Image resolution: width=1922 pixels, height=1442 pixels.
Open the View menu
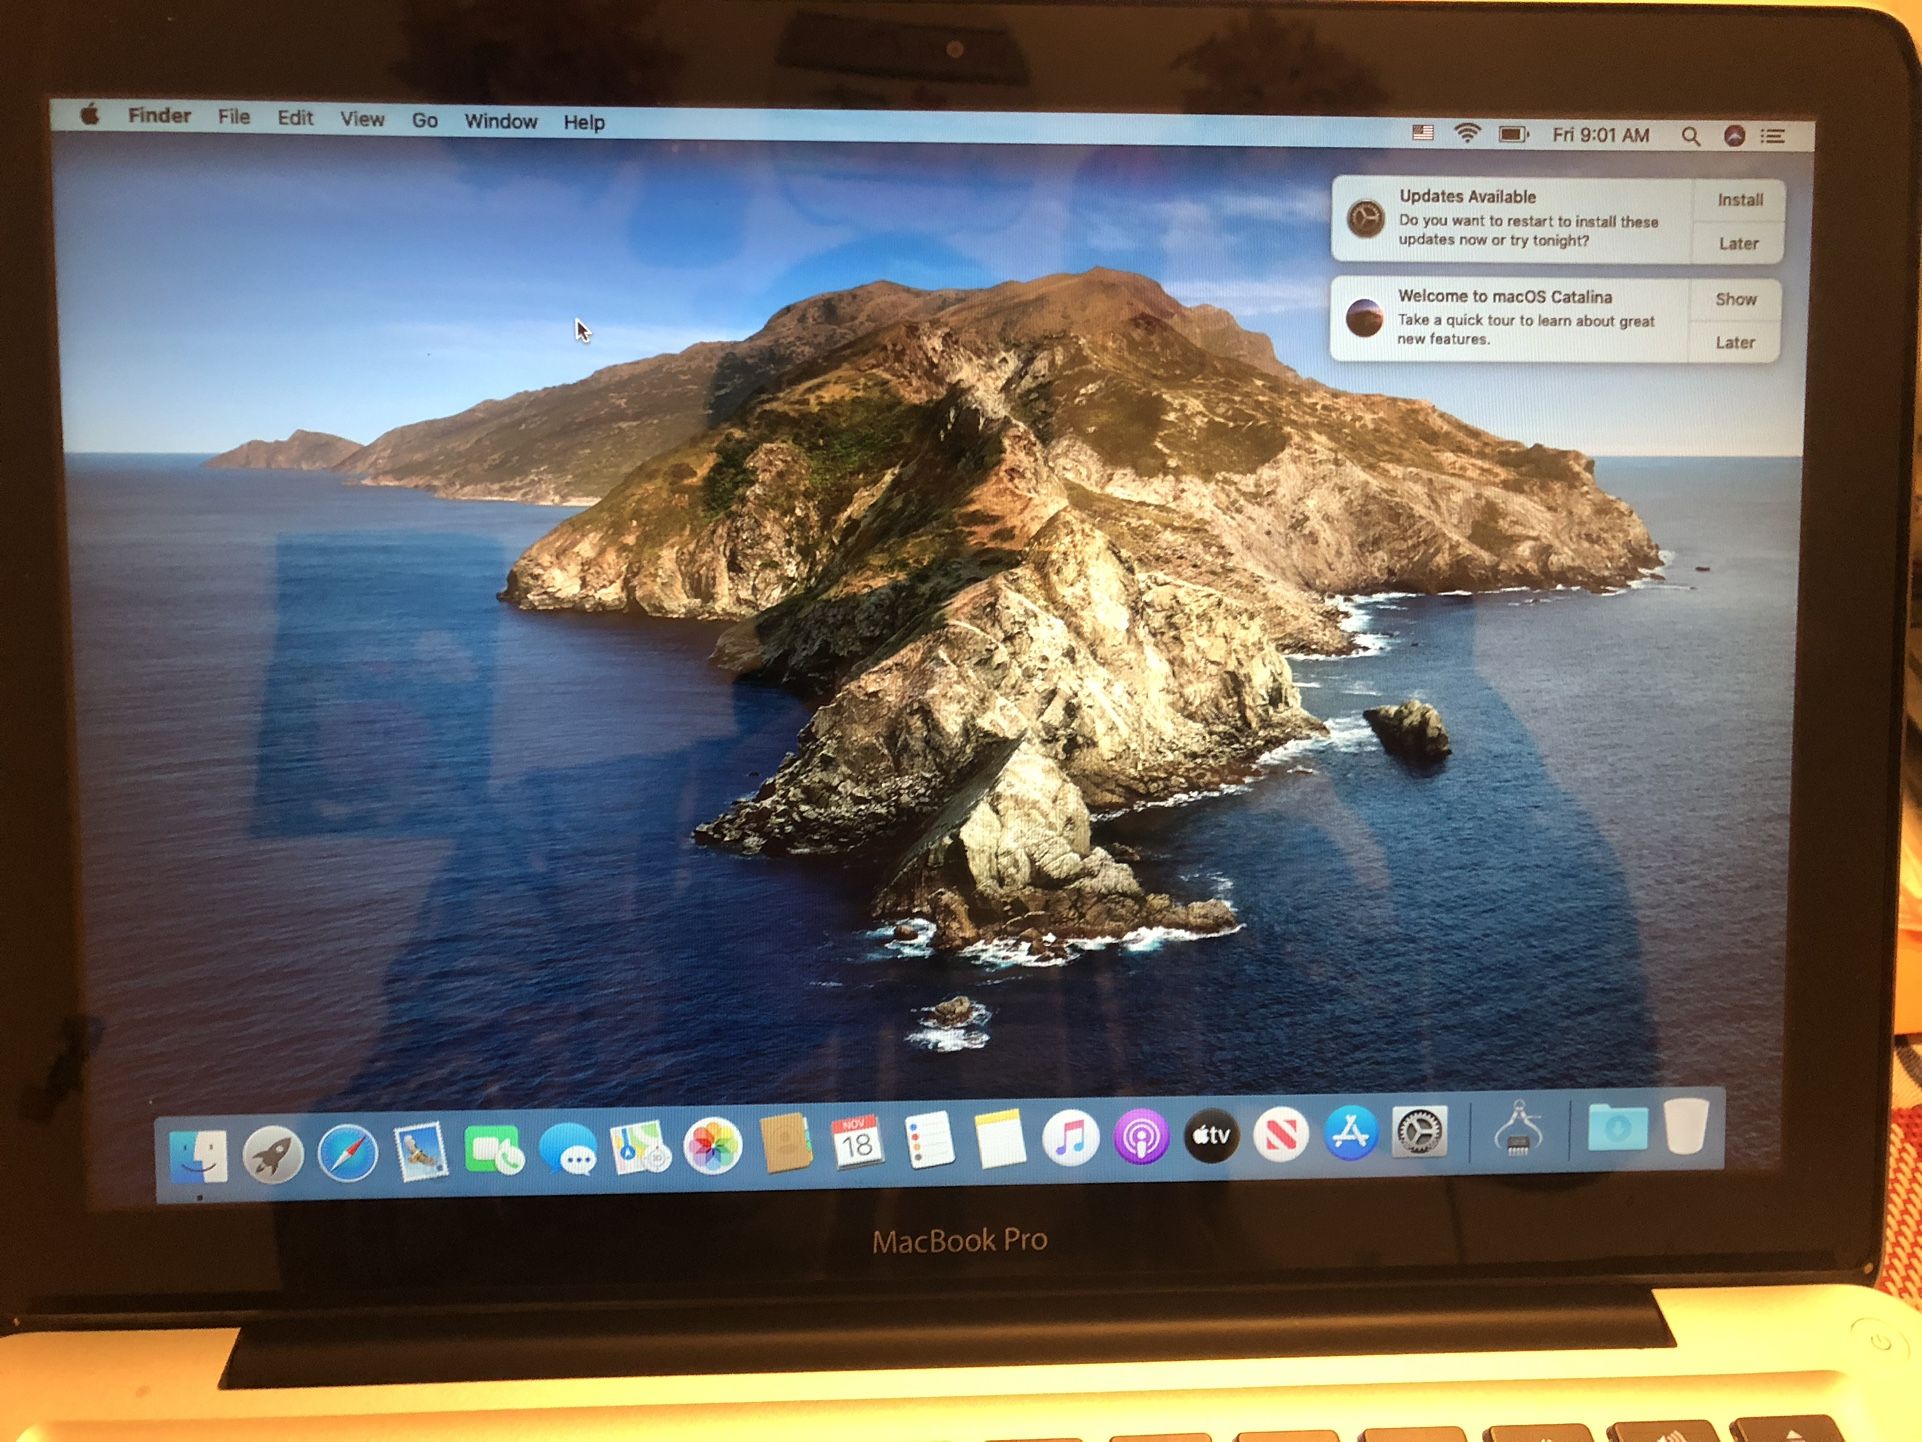(362, 119)
